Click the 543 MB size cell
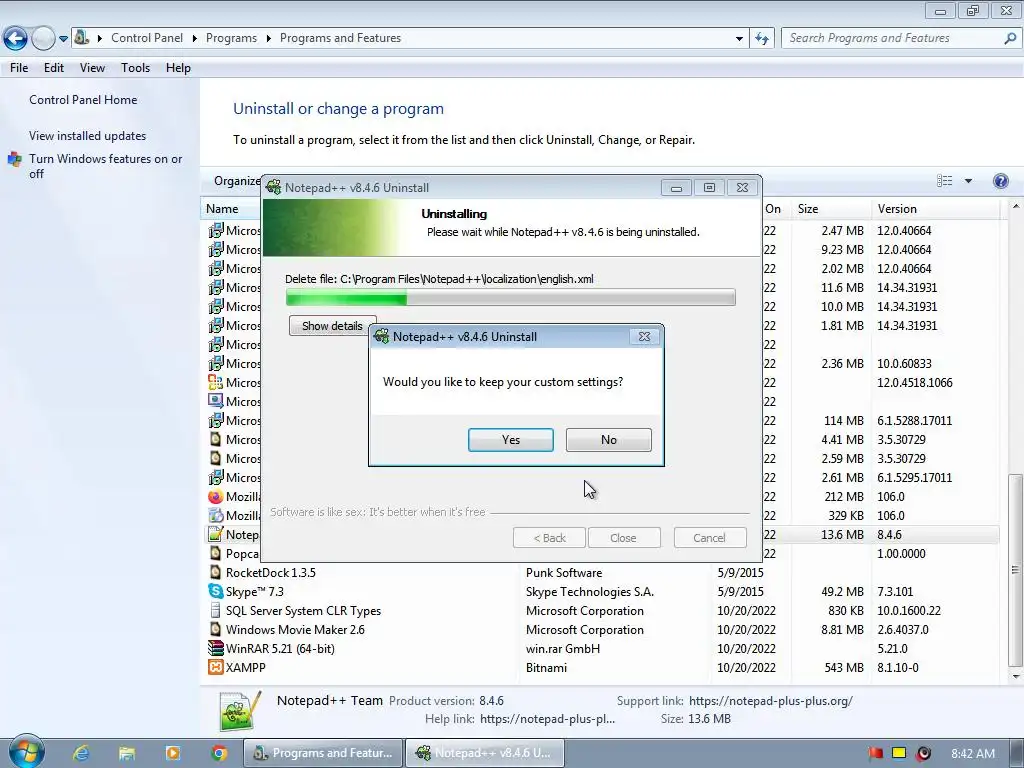Screen dimensions: 1024x768 [844, 667]
